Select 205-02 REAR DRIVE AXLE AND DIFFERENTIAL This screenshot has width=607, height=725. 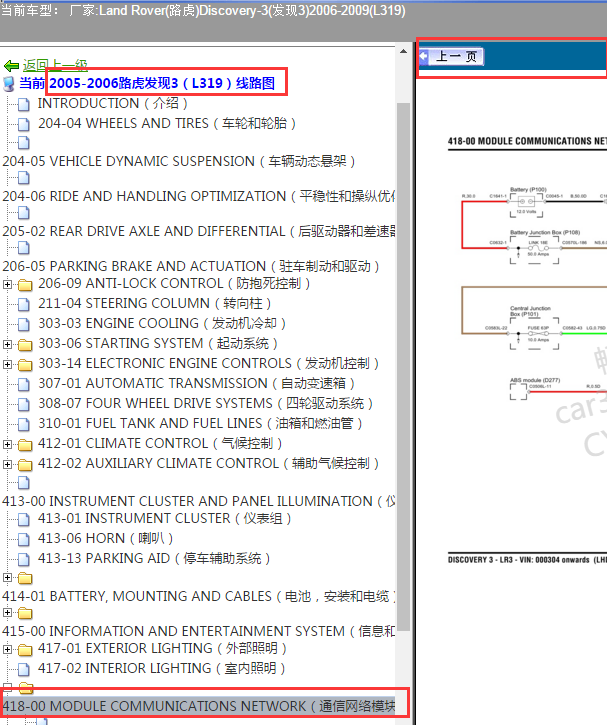coord(199,232)
